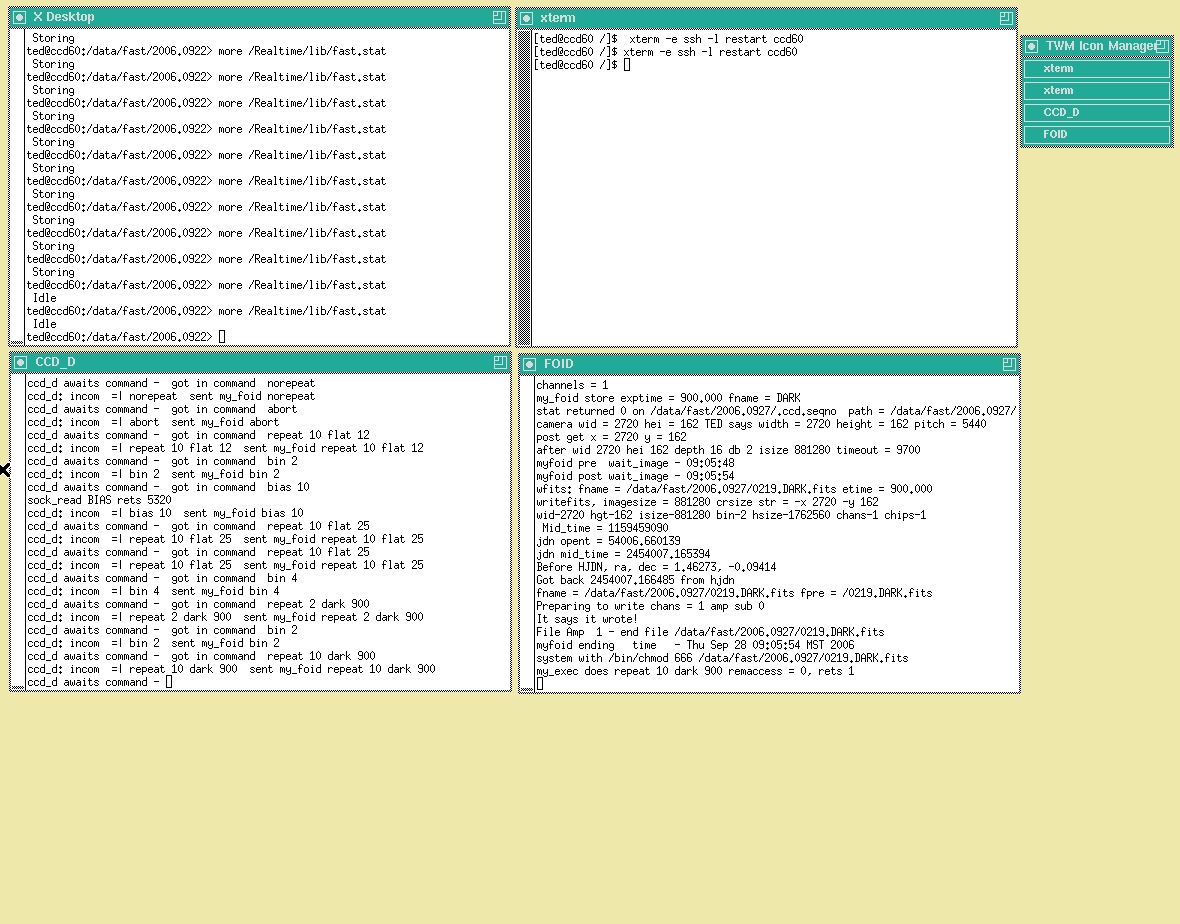Click the CCD_D terminal scrollbar
Screen dimensions: 1180x924
click(17, 530)
